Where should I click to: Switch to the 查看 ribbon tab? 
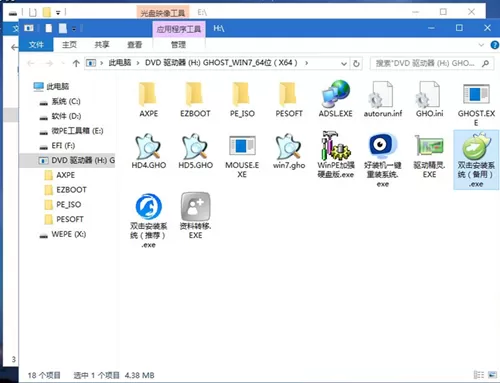click(134, 45)
